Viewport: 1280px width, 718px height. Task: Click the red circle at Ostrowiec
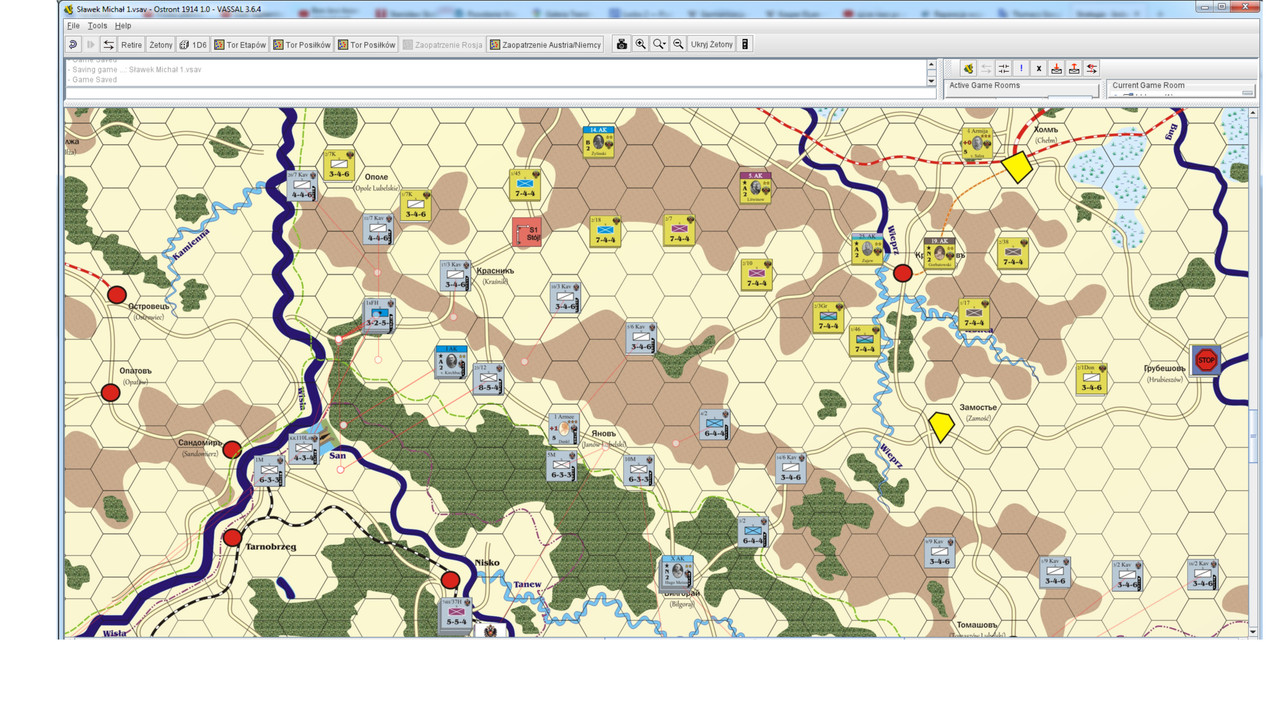[x=116, y=294]
